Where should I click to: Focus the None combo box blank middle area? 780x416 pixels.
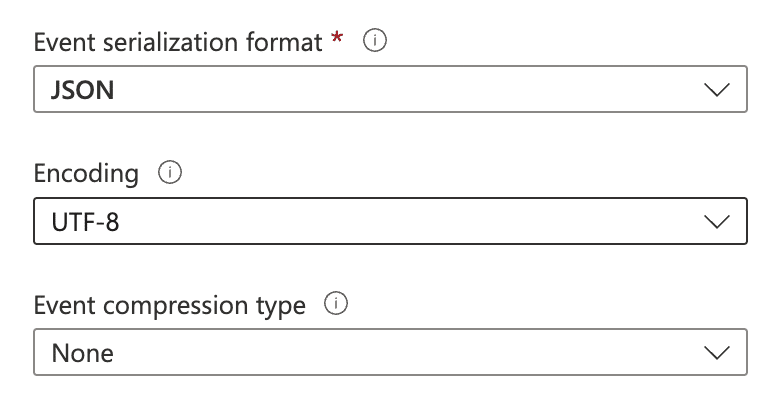coord(408,352)
